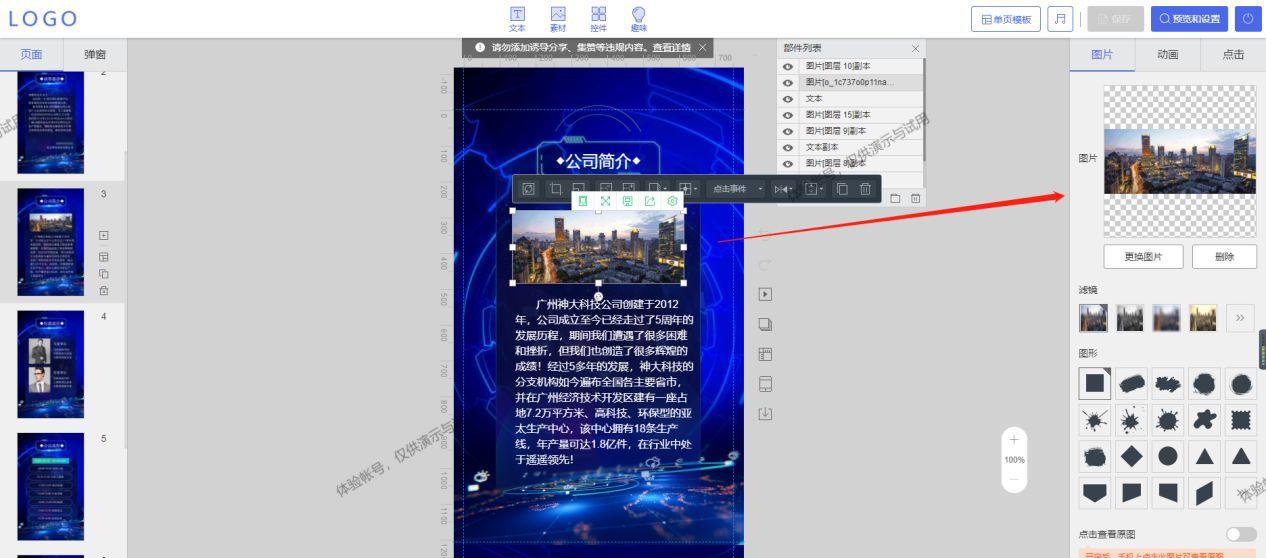Open the flip mirror dropdown in toolbar
Screen dimensions: 1266x558
785,189
